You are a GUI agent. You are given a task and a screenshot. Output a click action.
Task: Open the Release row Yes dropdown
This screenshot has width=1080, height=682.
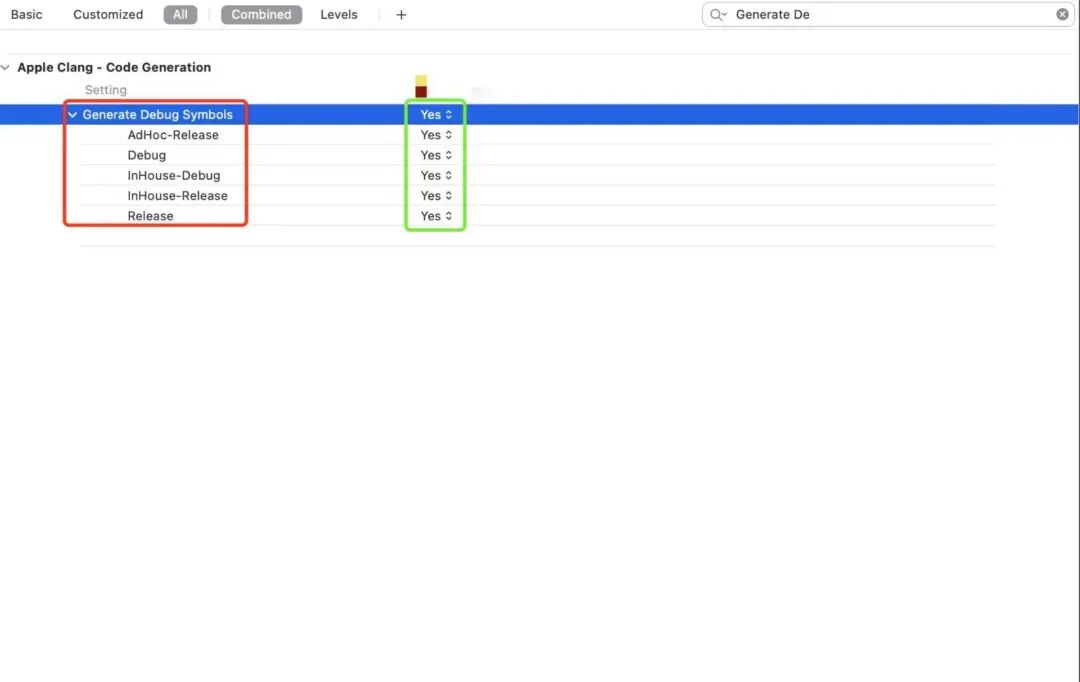click(436, 216)
